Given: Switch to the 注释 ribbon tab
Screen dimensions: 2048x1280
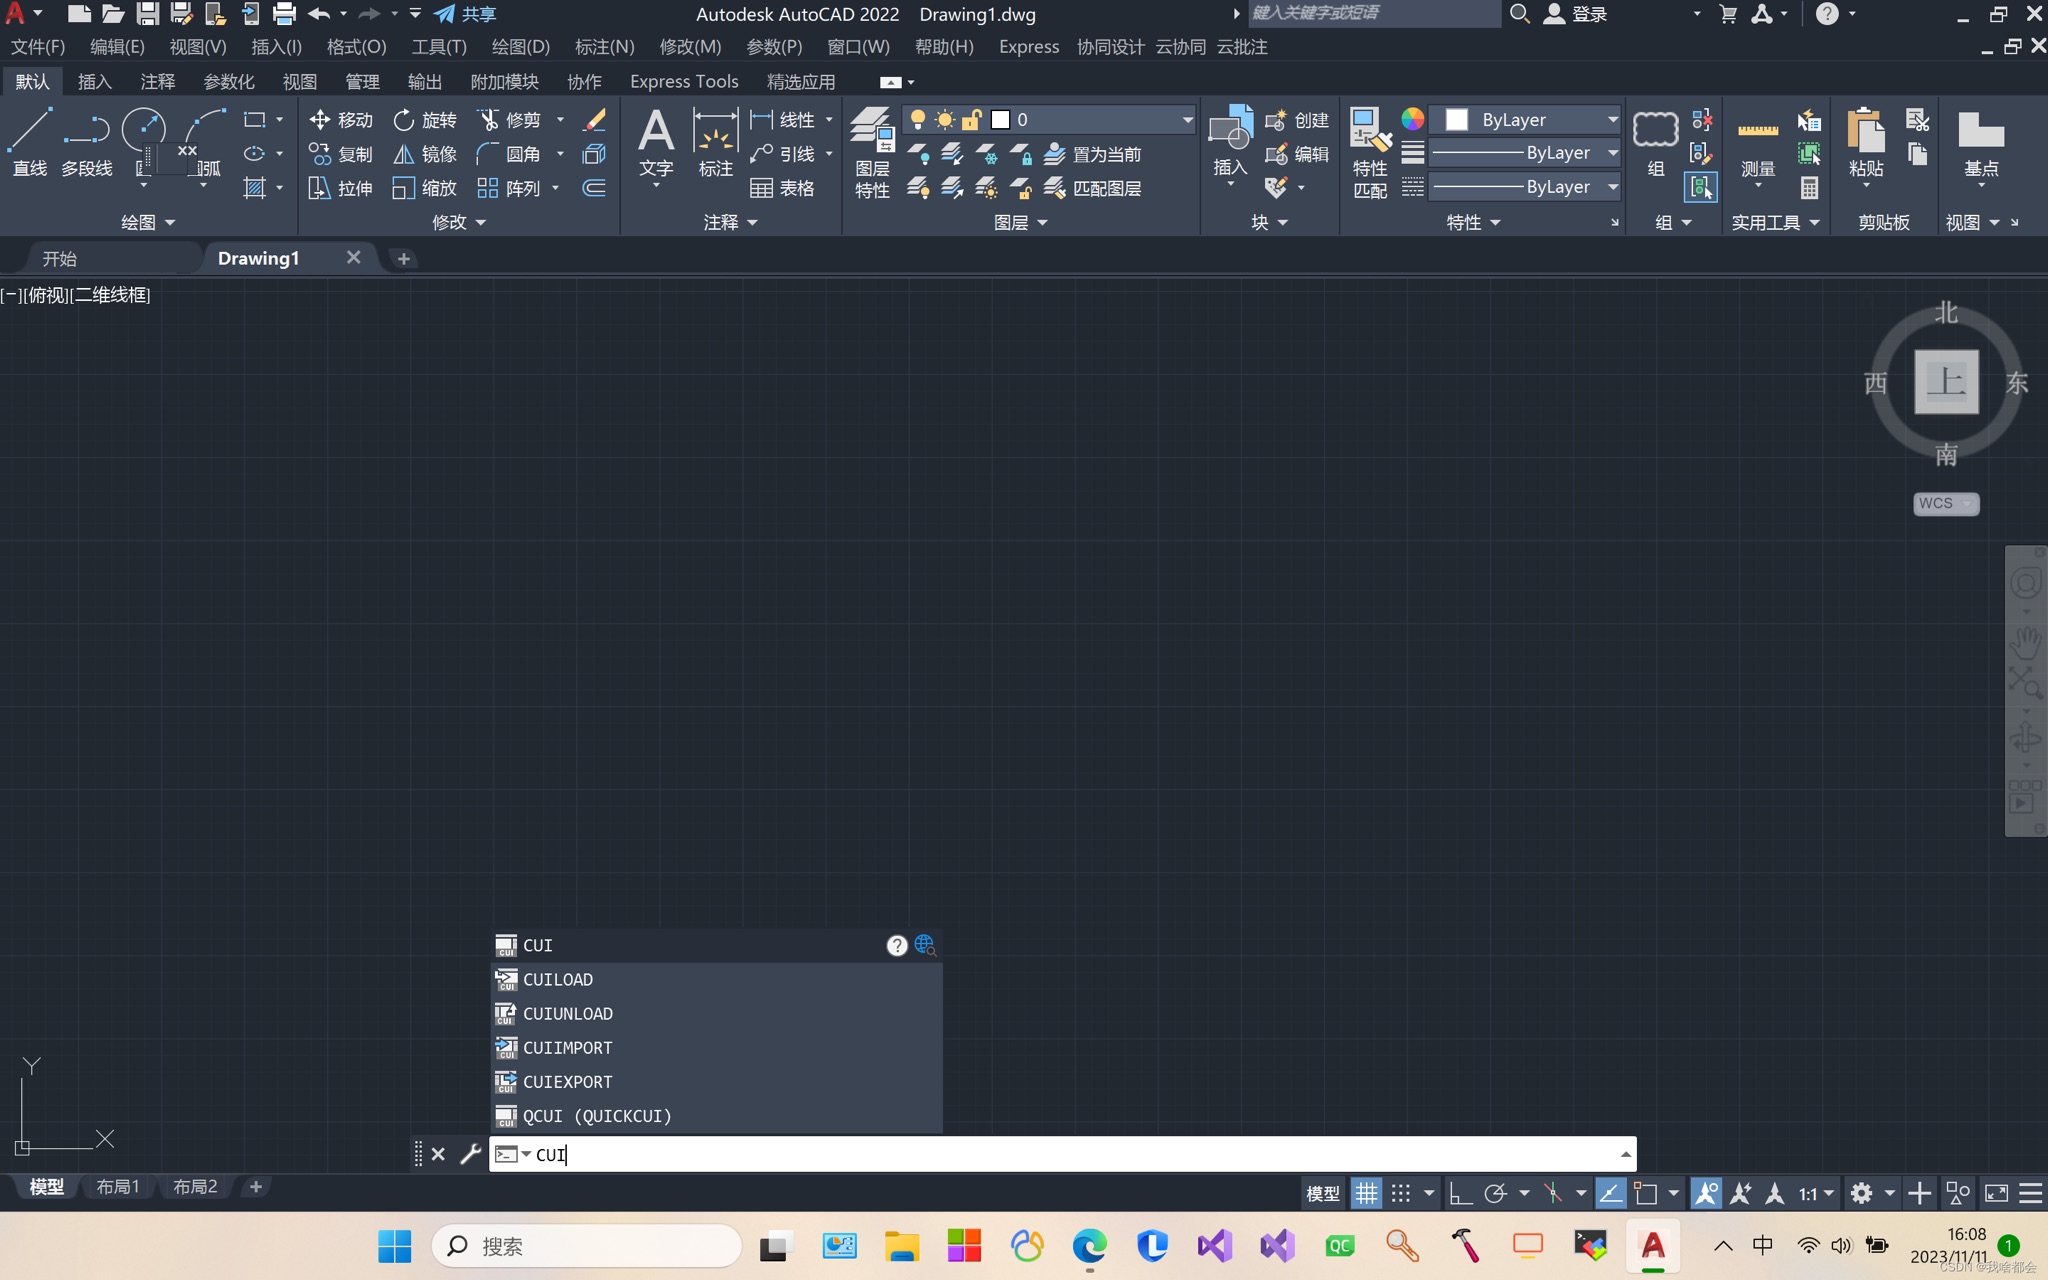Looking at the screenshot, I should coord(157,82).
